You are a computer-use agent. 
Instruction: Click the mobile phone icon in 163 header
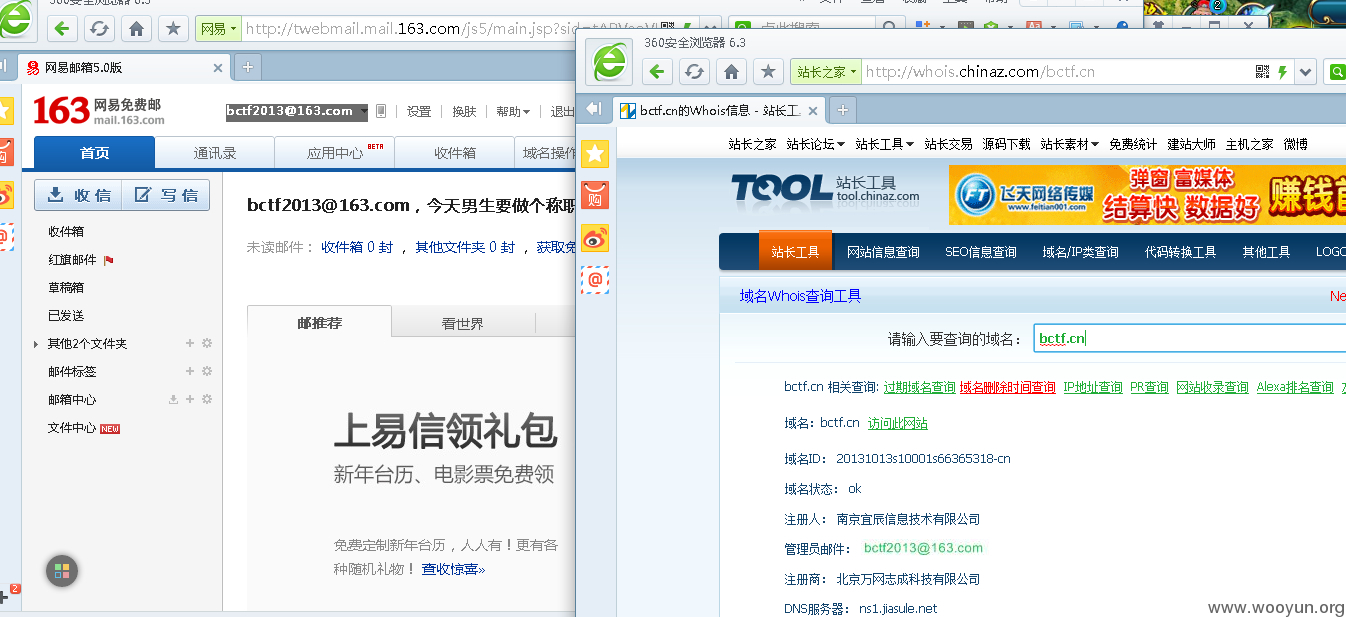[381, 111]
